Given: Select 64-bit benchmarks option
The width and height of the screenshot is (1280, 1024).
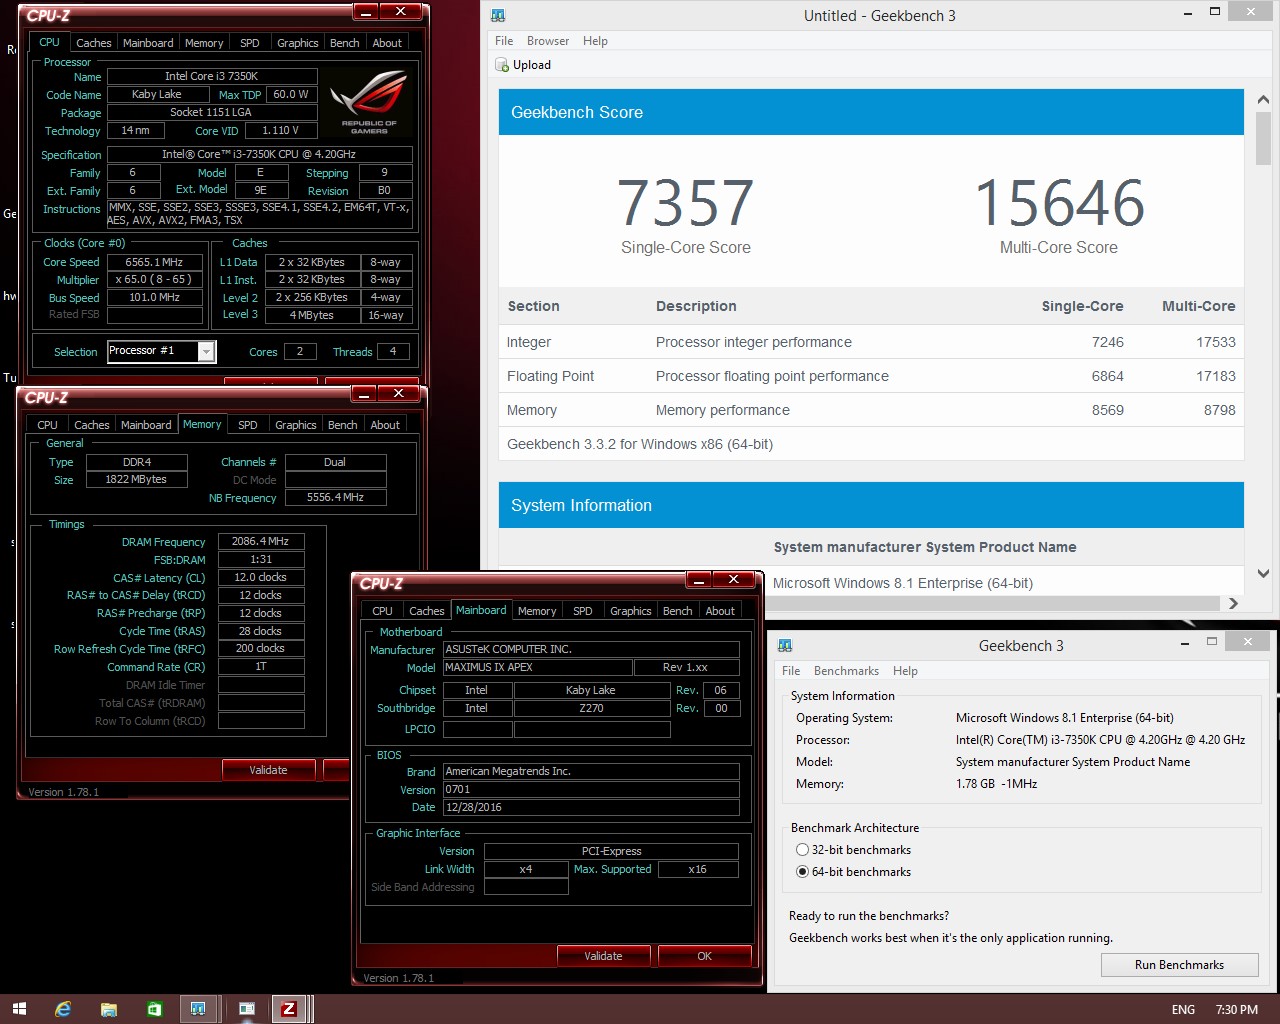Looking at the screenshot, I should pyautogui.click(x=802, y=872).
